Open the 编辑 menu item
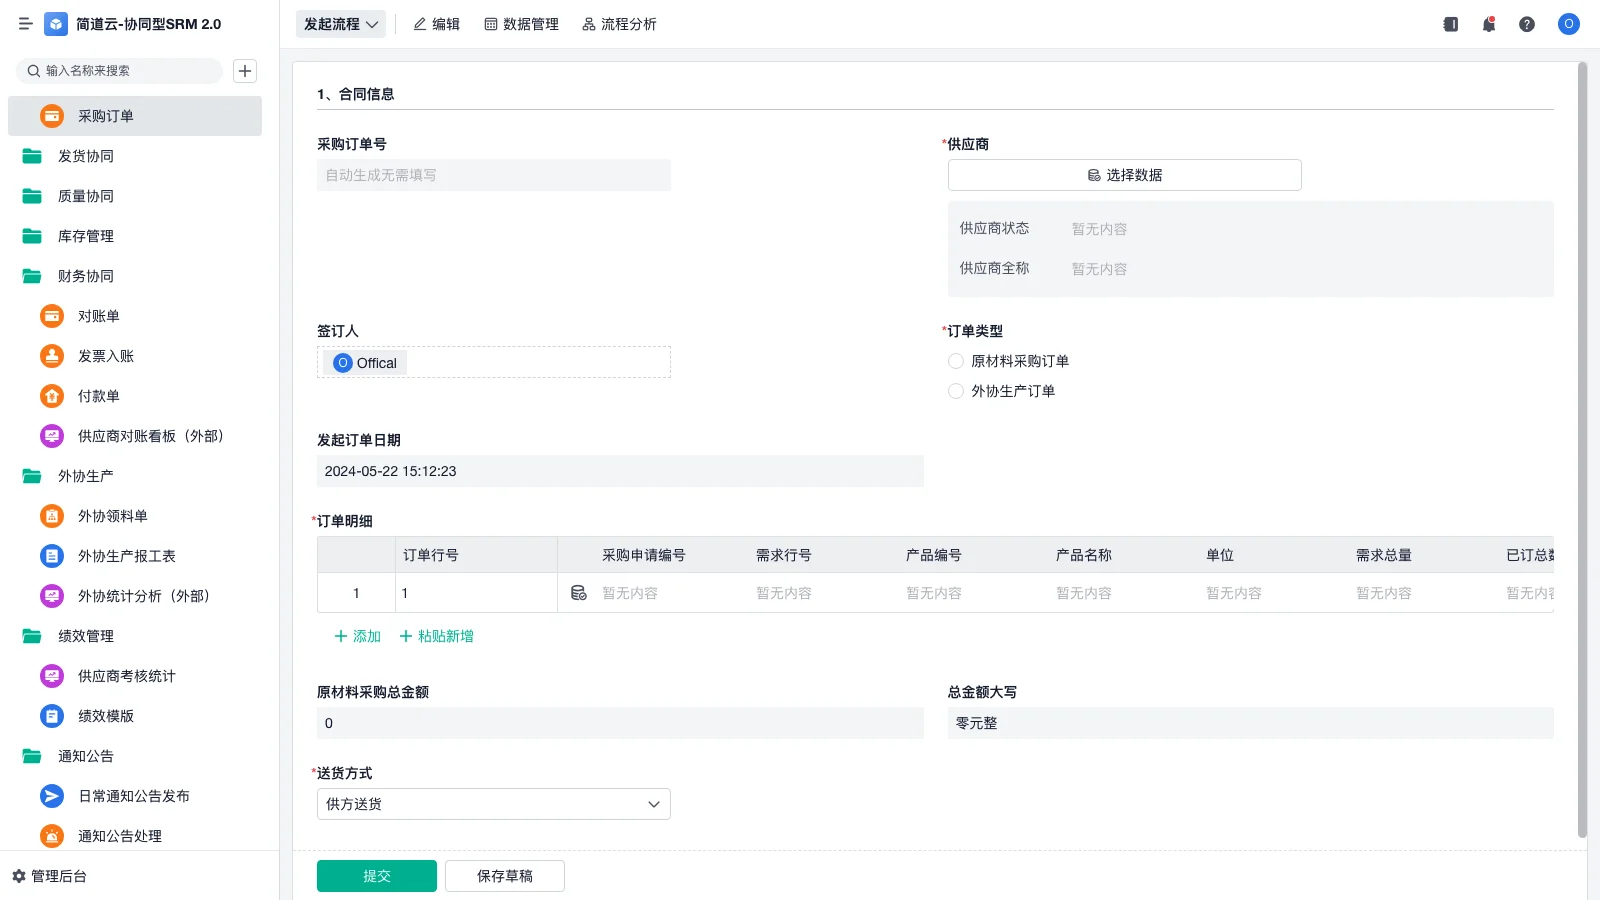Viewport: 1600px width, 900px height. (437, 24)
